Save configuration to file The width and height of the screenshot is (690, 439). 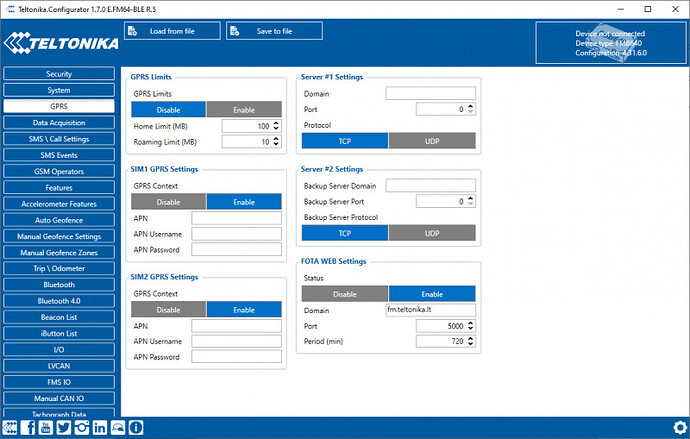click(x=274, y=31)
